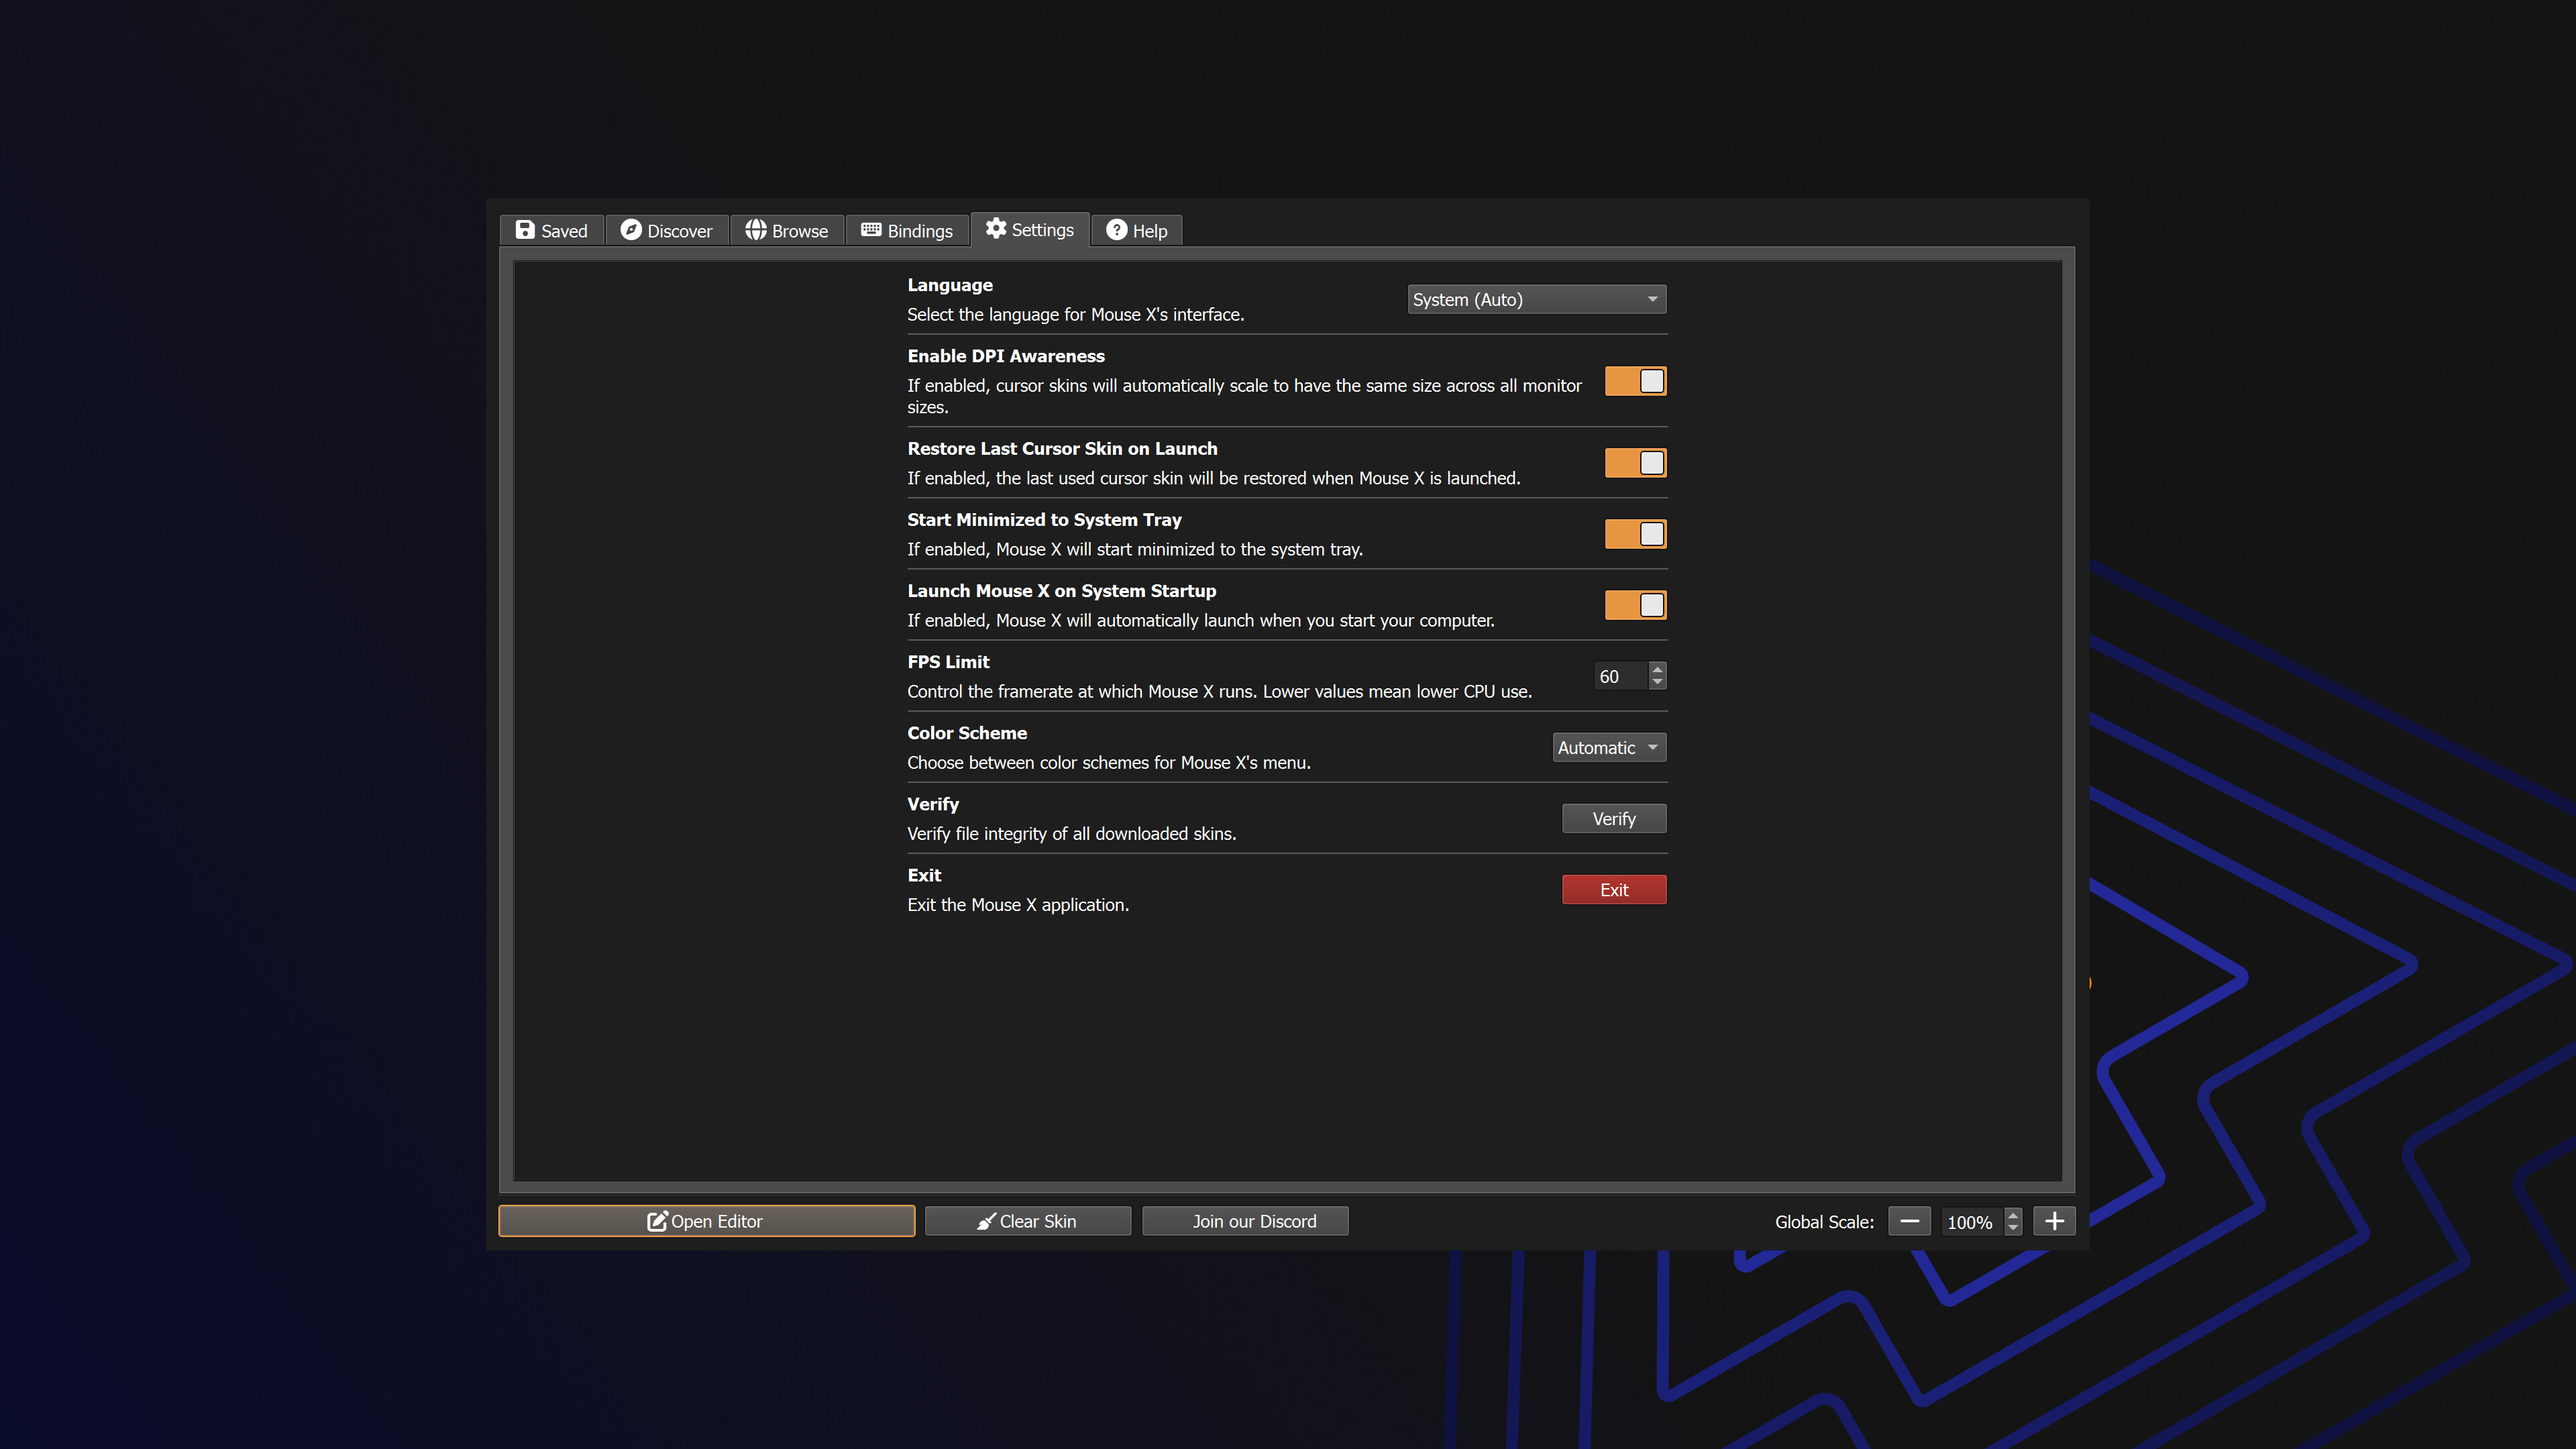Increase Global Scale with plus button
Screen dimensions: 2576x1449
2054,1221
